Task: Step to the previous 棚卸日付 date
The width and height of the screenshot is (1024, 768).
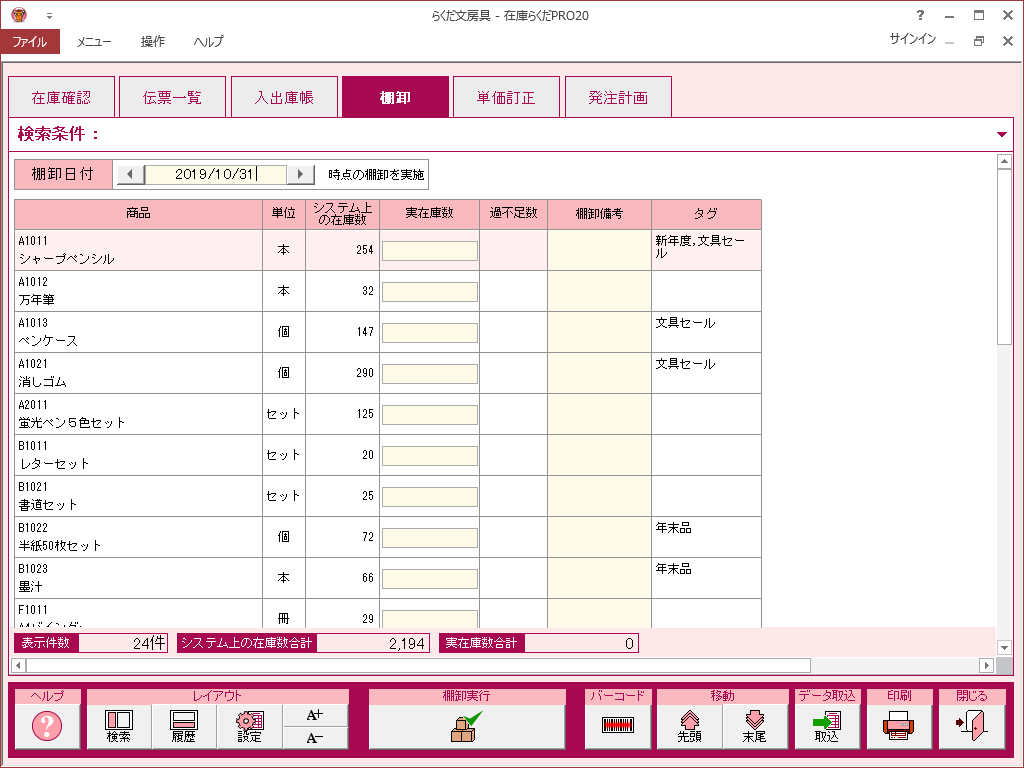Action: tap(129, 174)
